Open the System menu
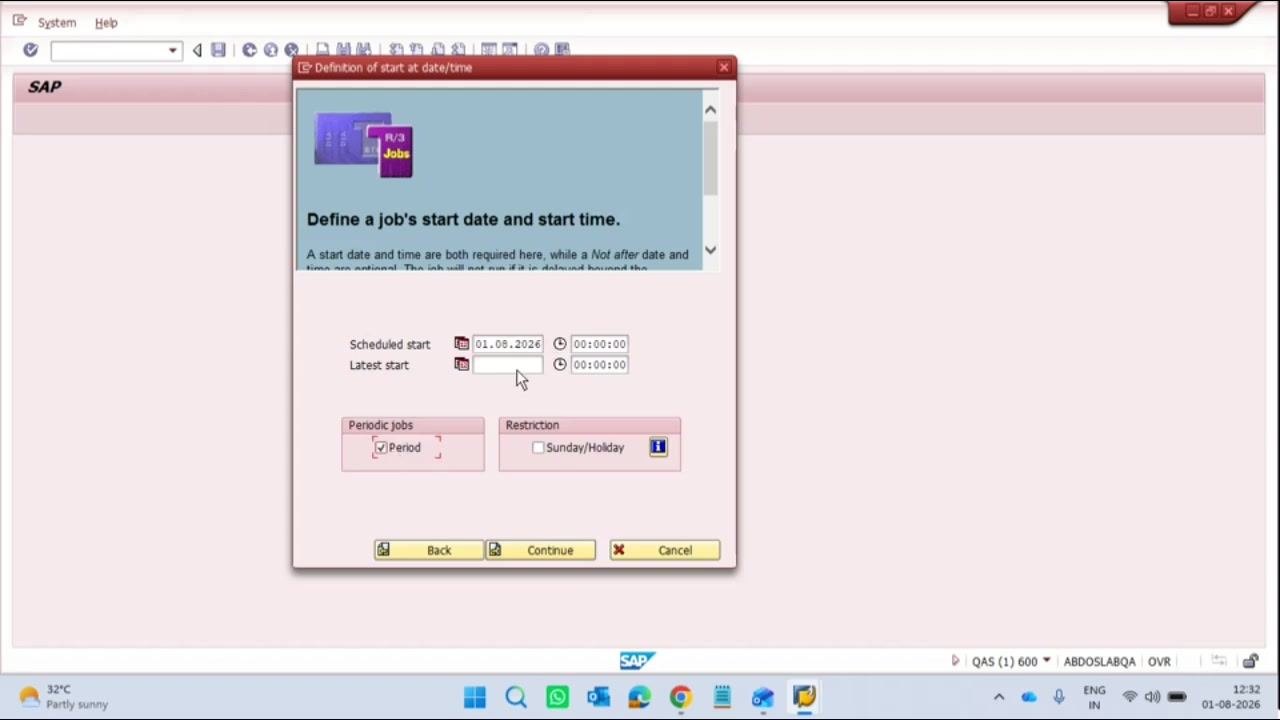Viewport: 1280px width, 720px height. [x=57, y=22]
